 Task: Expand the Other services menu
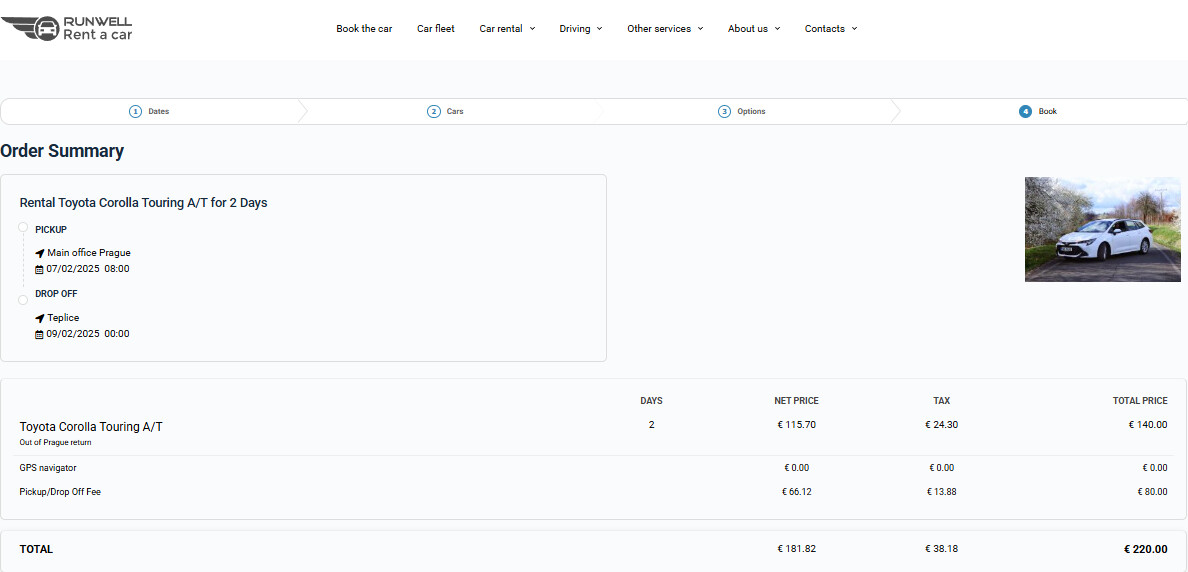[665, 29]
